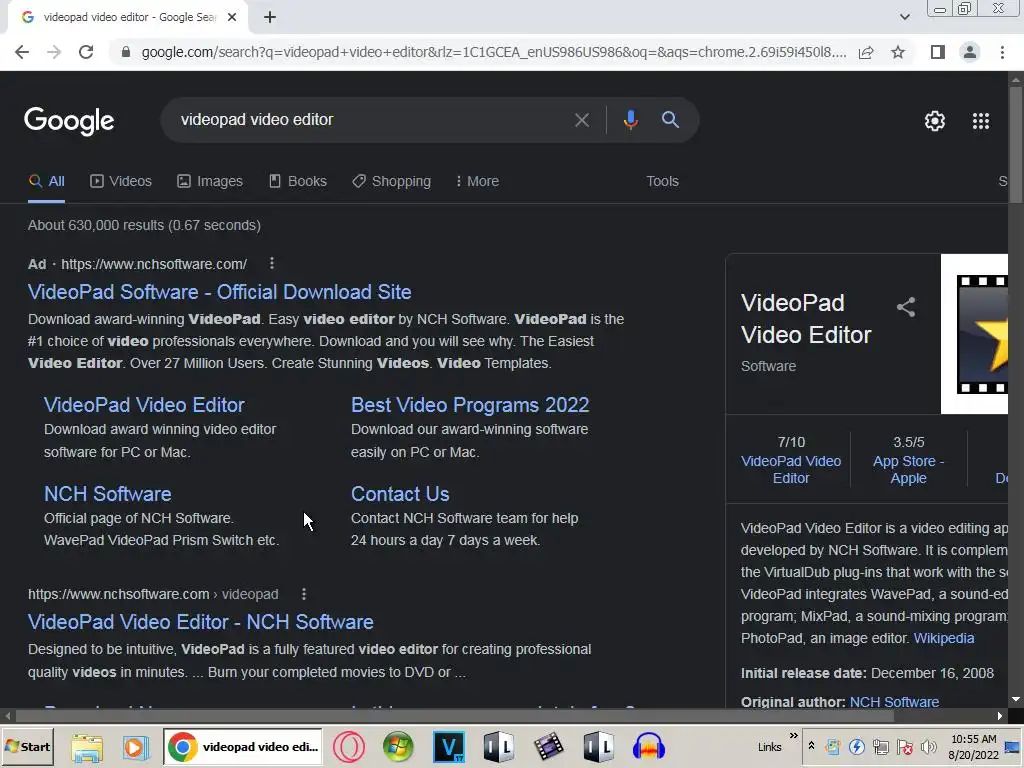Open the headphones audio app icon
The width and height of the screenshot is (1024, 768).
pyautogui.click(x=648, y=747)
